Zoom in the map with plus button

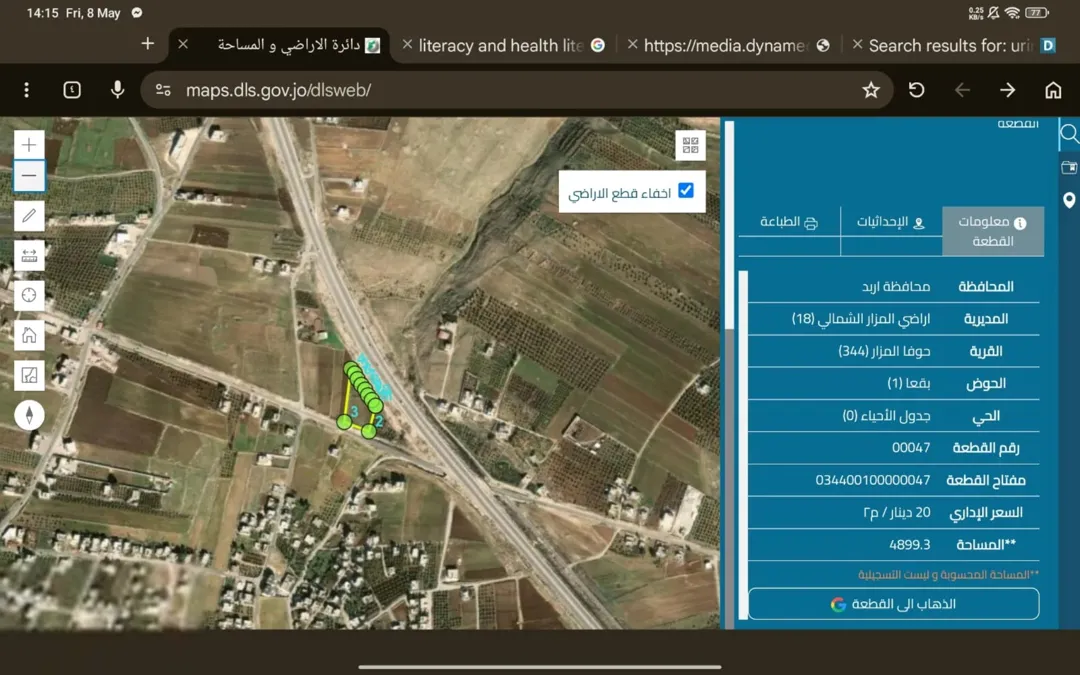29,145
